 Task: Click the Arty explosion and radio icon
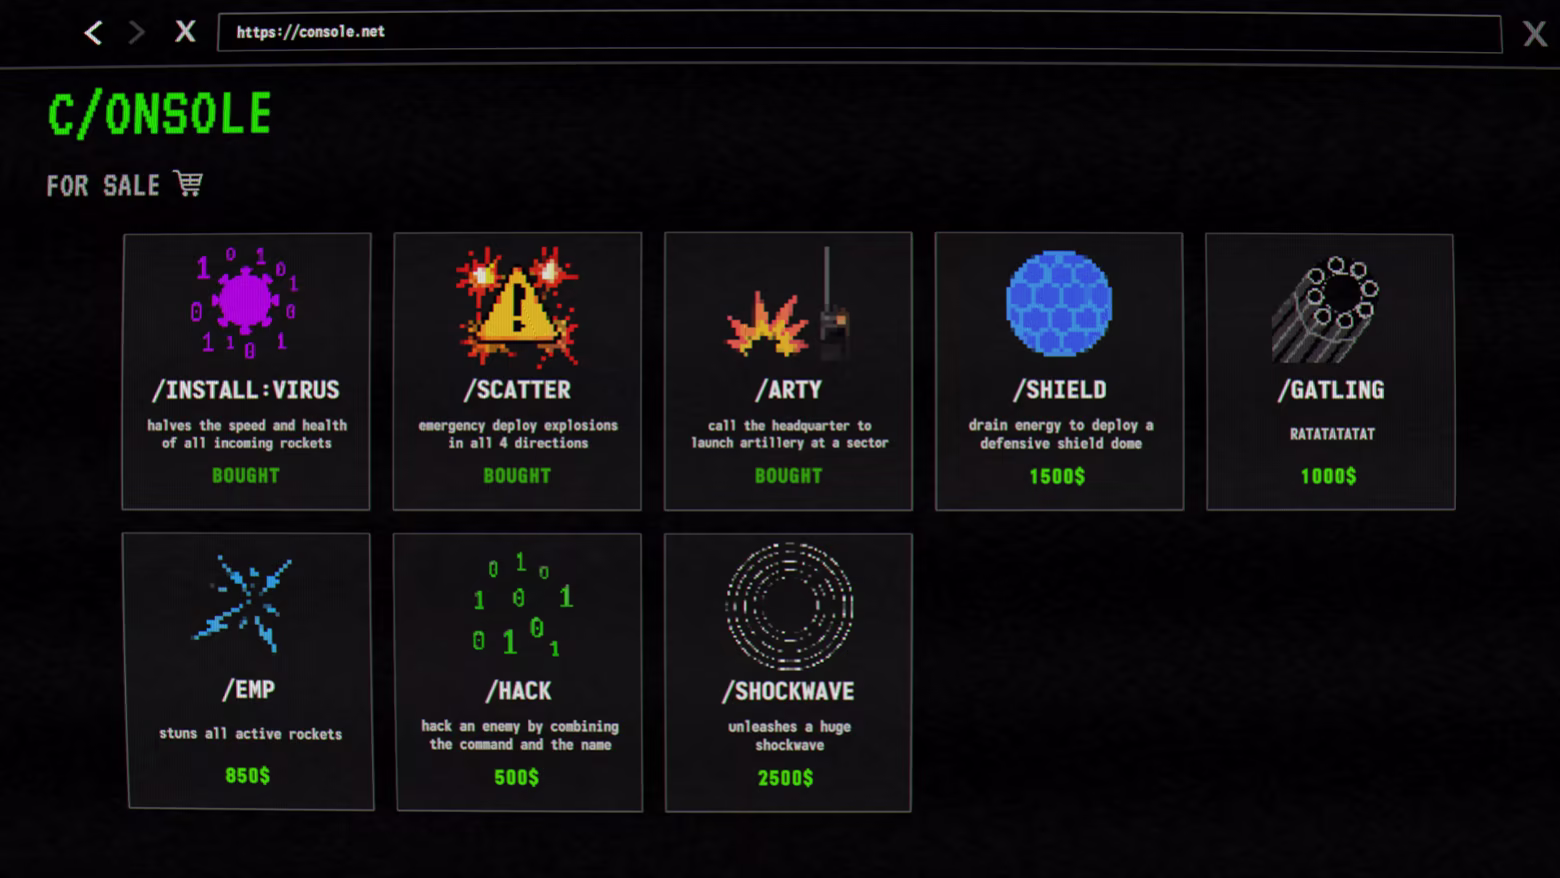(789, 303)
